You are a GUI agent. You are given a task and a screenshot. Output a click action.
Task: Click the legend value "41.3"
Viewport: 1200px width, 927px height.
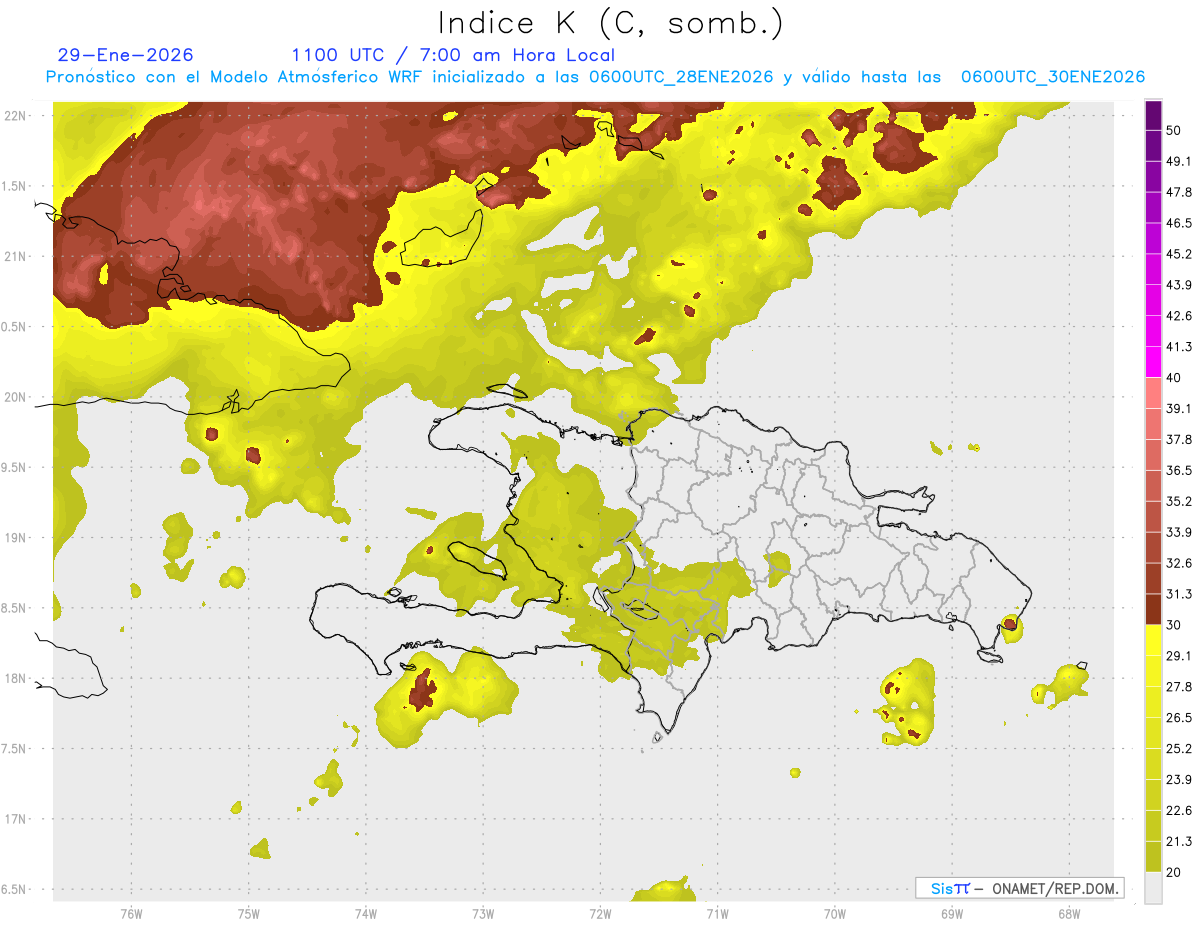point(1178,347)
